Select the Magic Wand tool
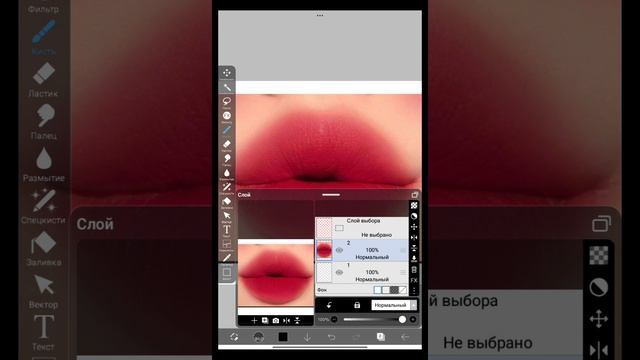 point(227,87)
